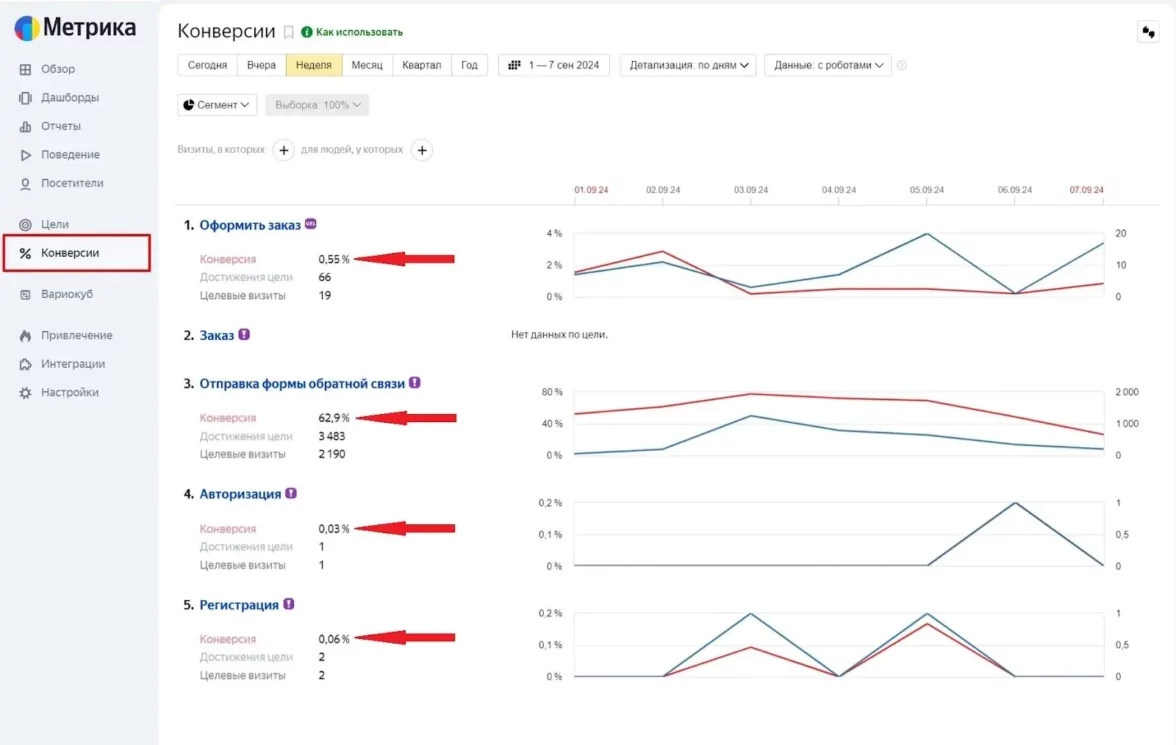The width and height of the screenshot is (1176, 745).
Task: Click the top-right compare icon button
Action: pyautogui.click(x=1148, y=32)
